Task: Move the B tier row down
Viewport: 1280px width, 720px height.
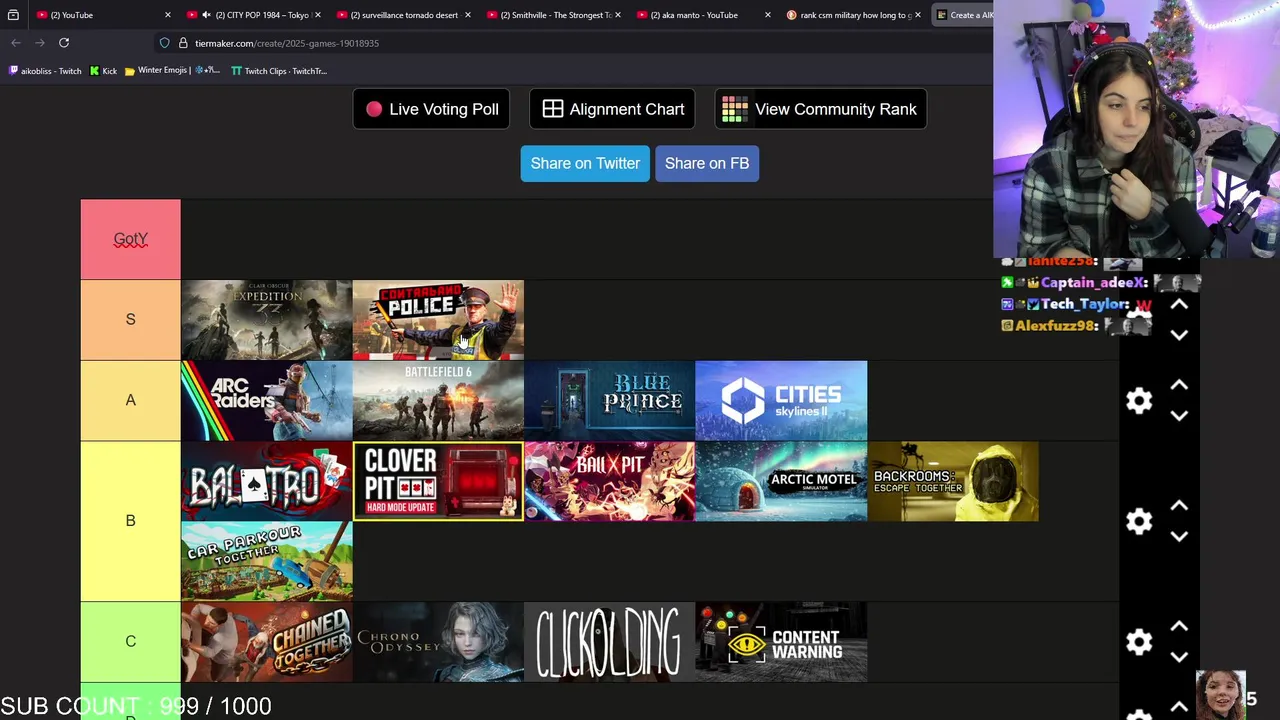Action: (1179, 537)
